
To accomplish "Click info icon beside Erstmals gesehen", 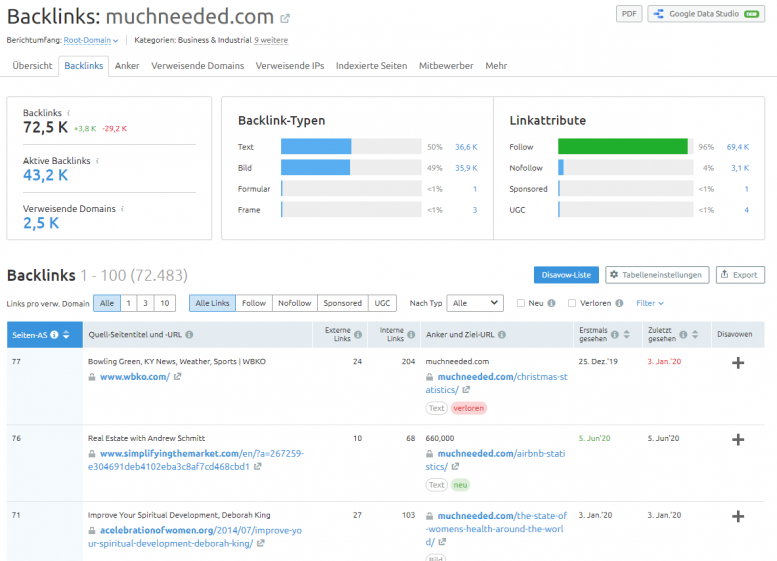I will [x=614, y=335].
